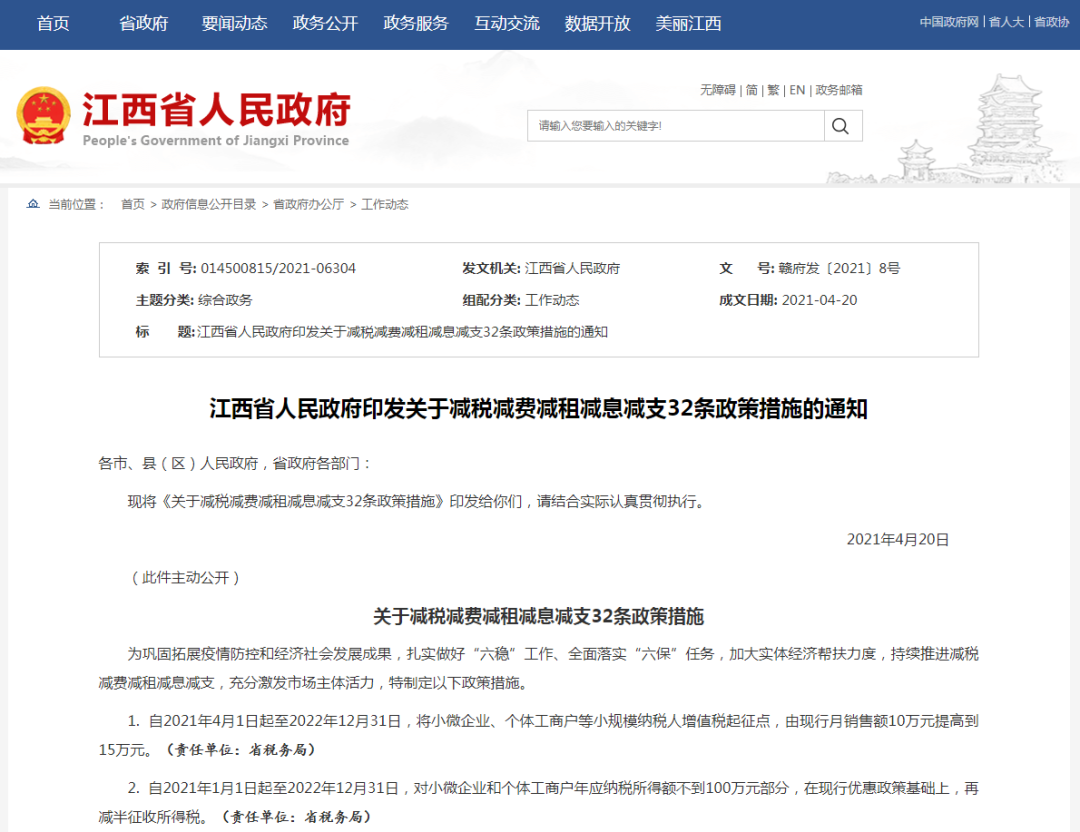Go to 政务服务
The height and width of the screenshot is (832, 1080).
click(x=415, y=23)
